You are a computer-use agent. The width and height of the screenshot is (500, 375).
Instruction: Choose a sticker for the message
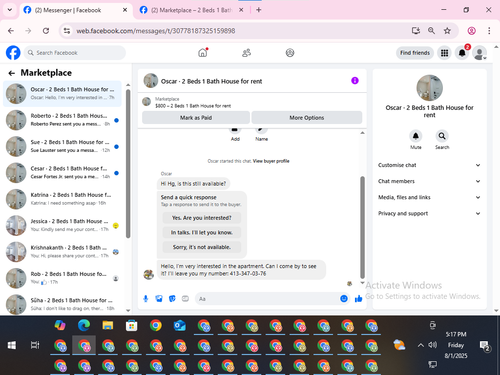tap(172, 299)
